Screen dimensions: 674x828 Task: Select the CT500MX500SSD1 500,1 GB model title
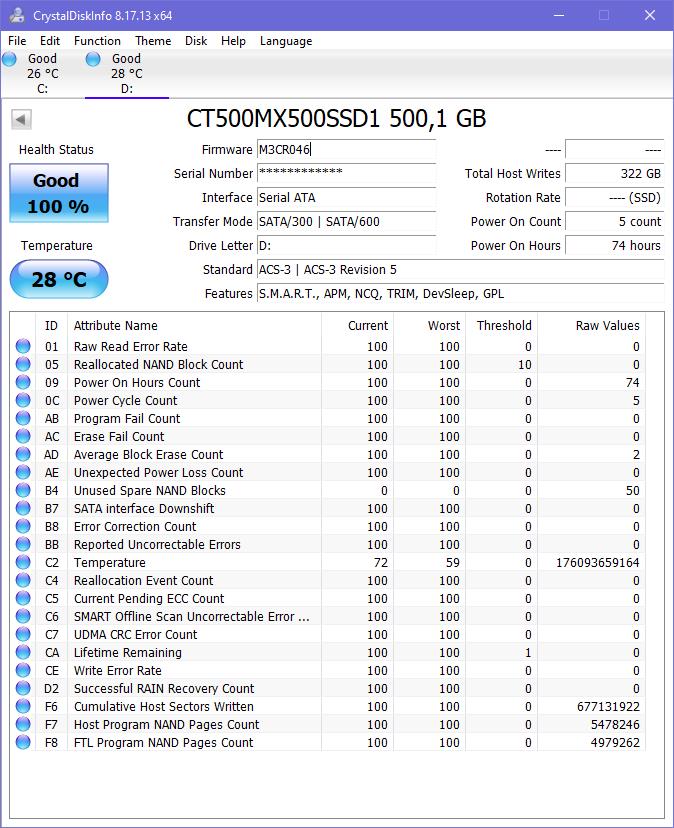point(336,119)
